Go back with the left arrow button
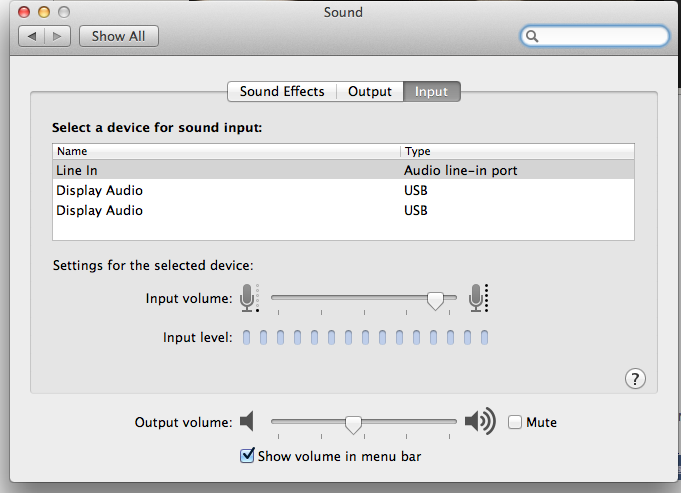The width and height of the screenshot is (681, 493). (31, 36)
